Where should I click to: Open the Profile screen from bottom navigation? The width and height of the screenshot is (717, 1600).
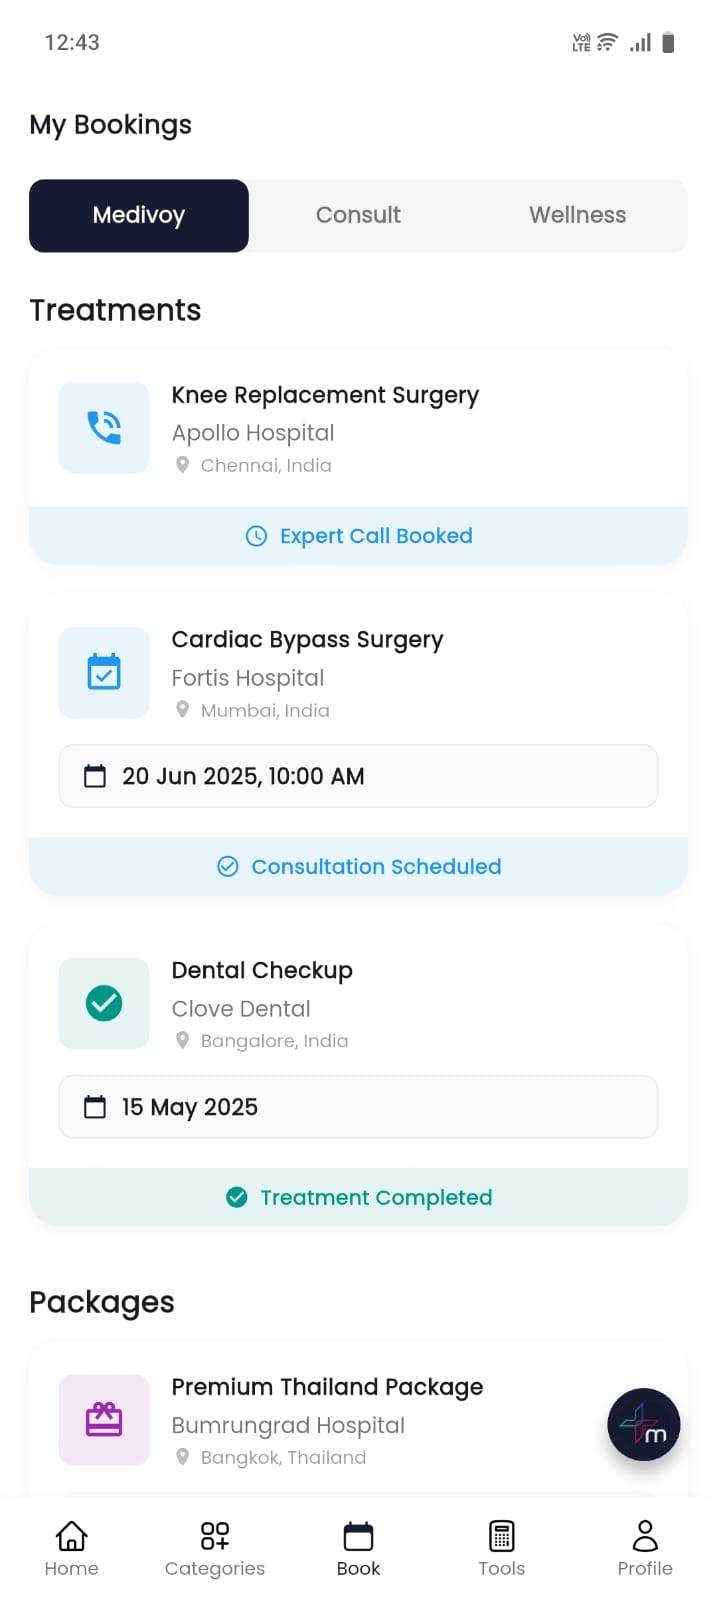pos(644,1547)
